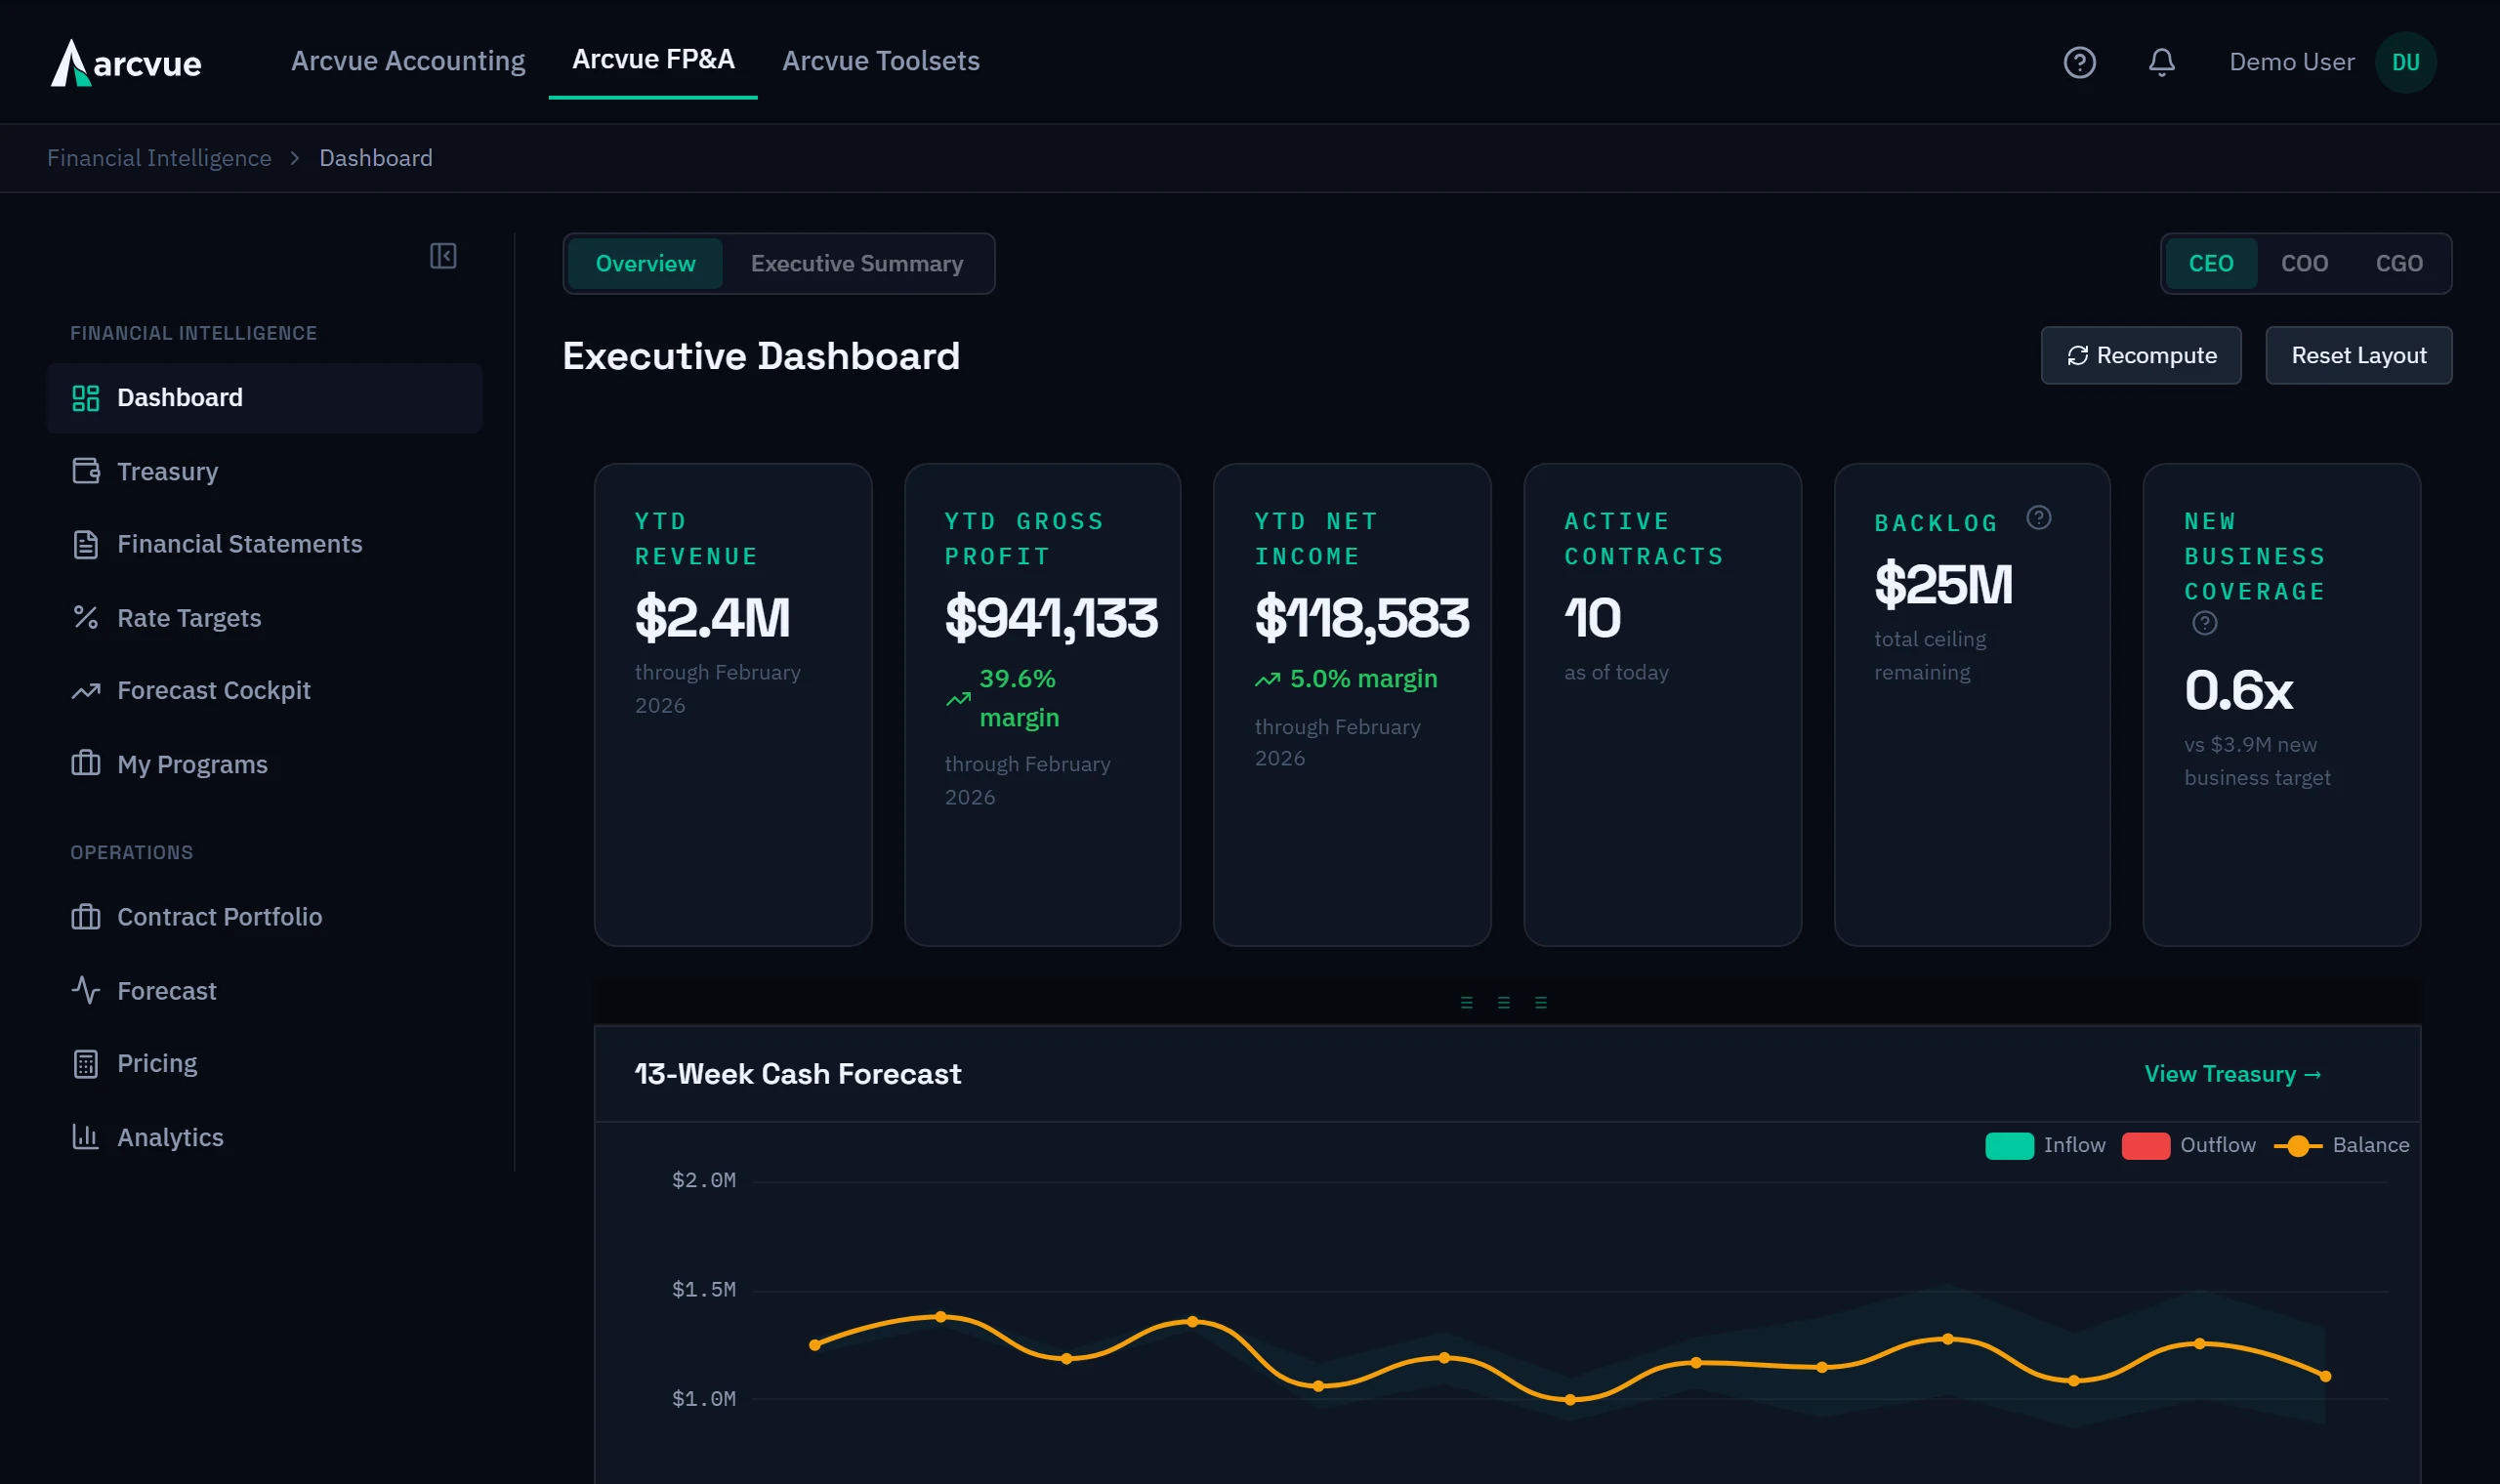Open Forecast Cockpit in the sidebar
Viewport: 2500px width, 1484px height.
coord(265,691)
